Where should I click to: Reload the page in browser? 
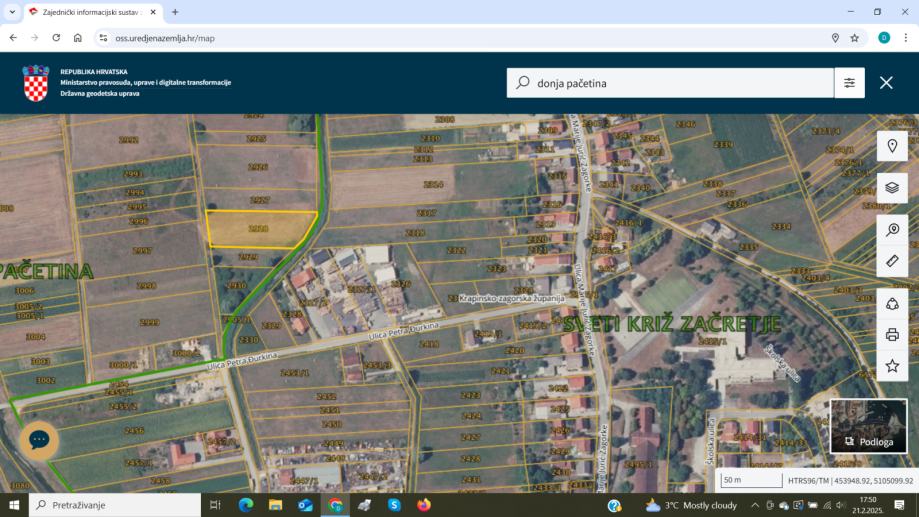click(x=56, y=38)
